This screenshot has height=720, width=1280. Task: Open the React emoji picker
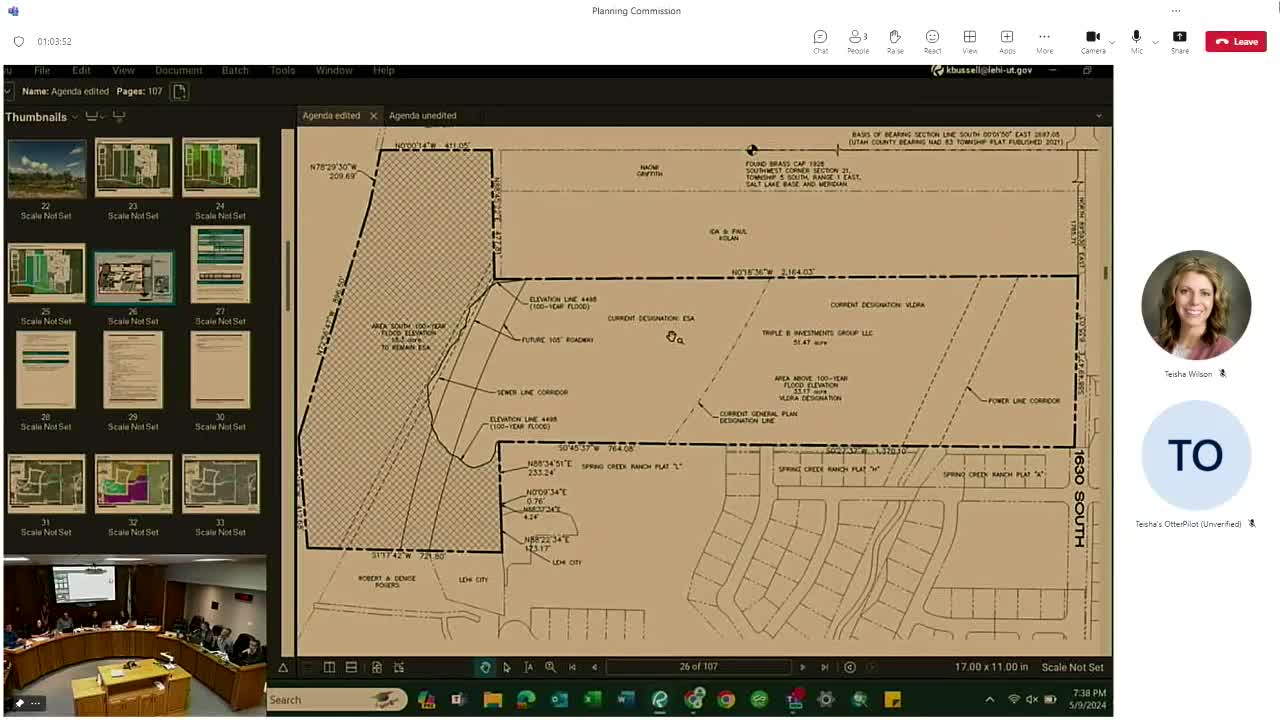pos(932,40)
